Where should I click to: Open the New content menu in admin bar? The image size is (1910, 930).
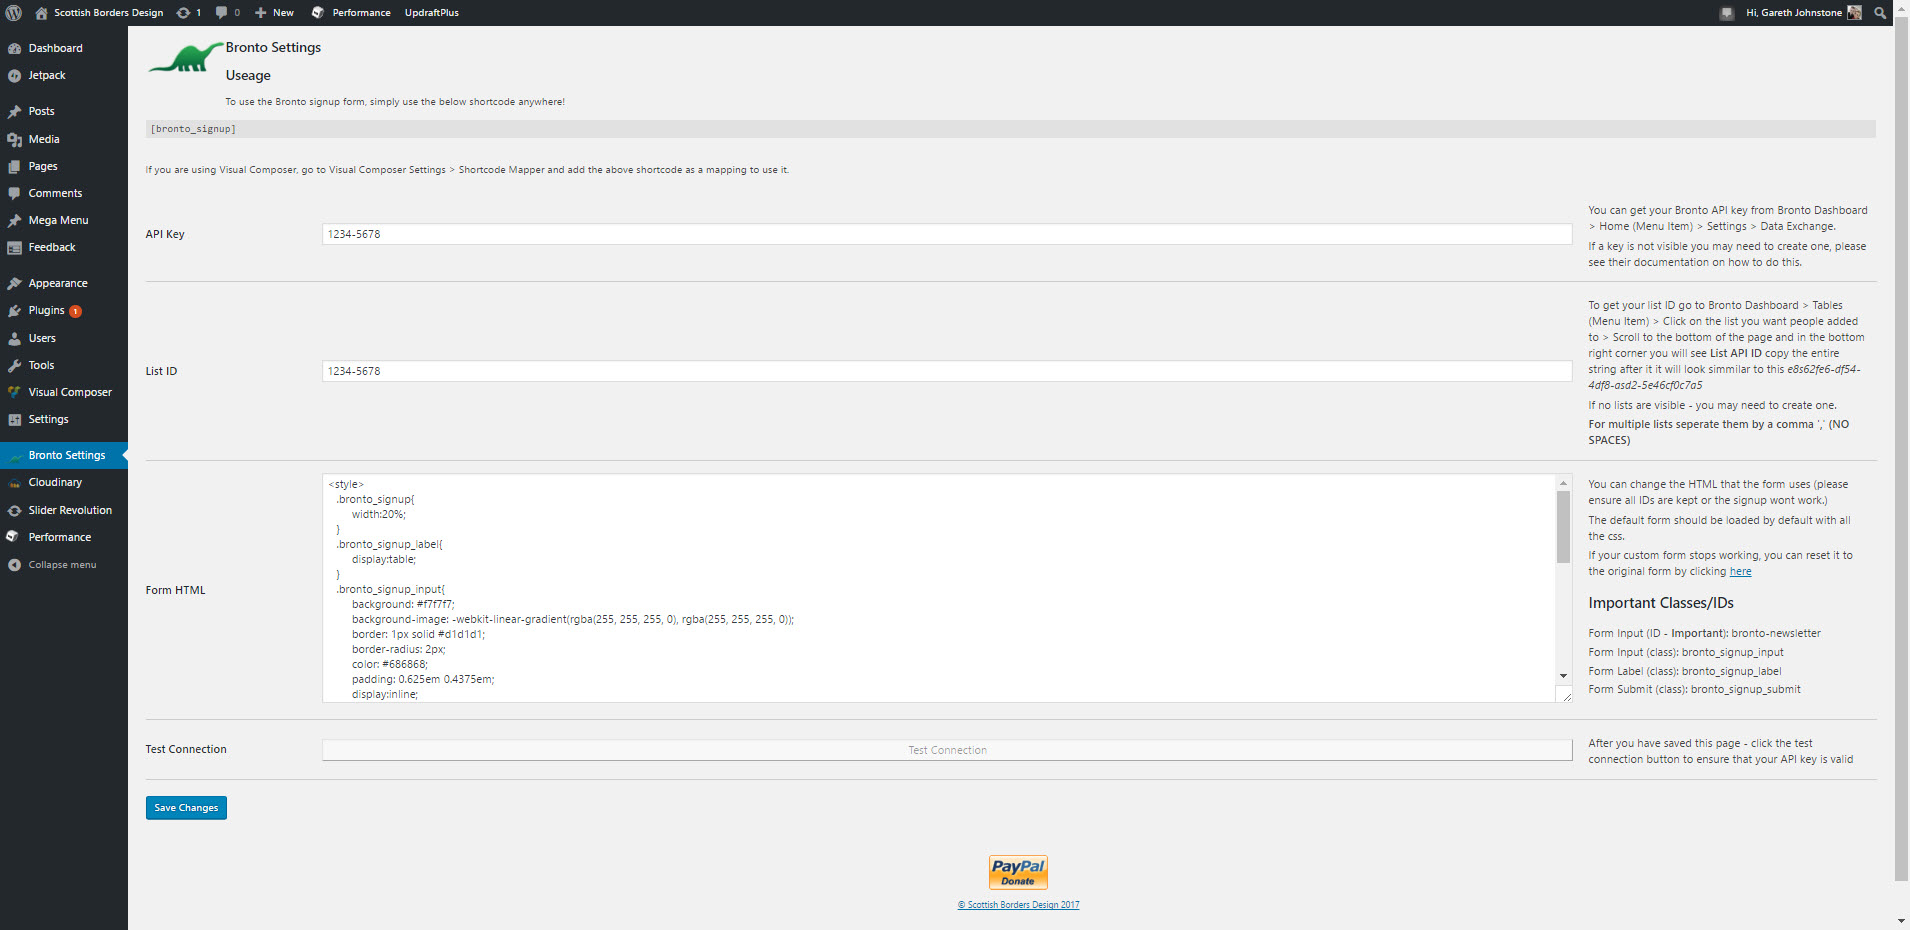(274, 13)
